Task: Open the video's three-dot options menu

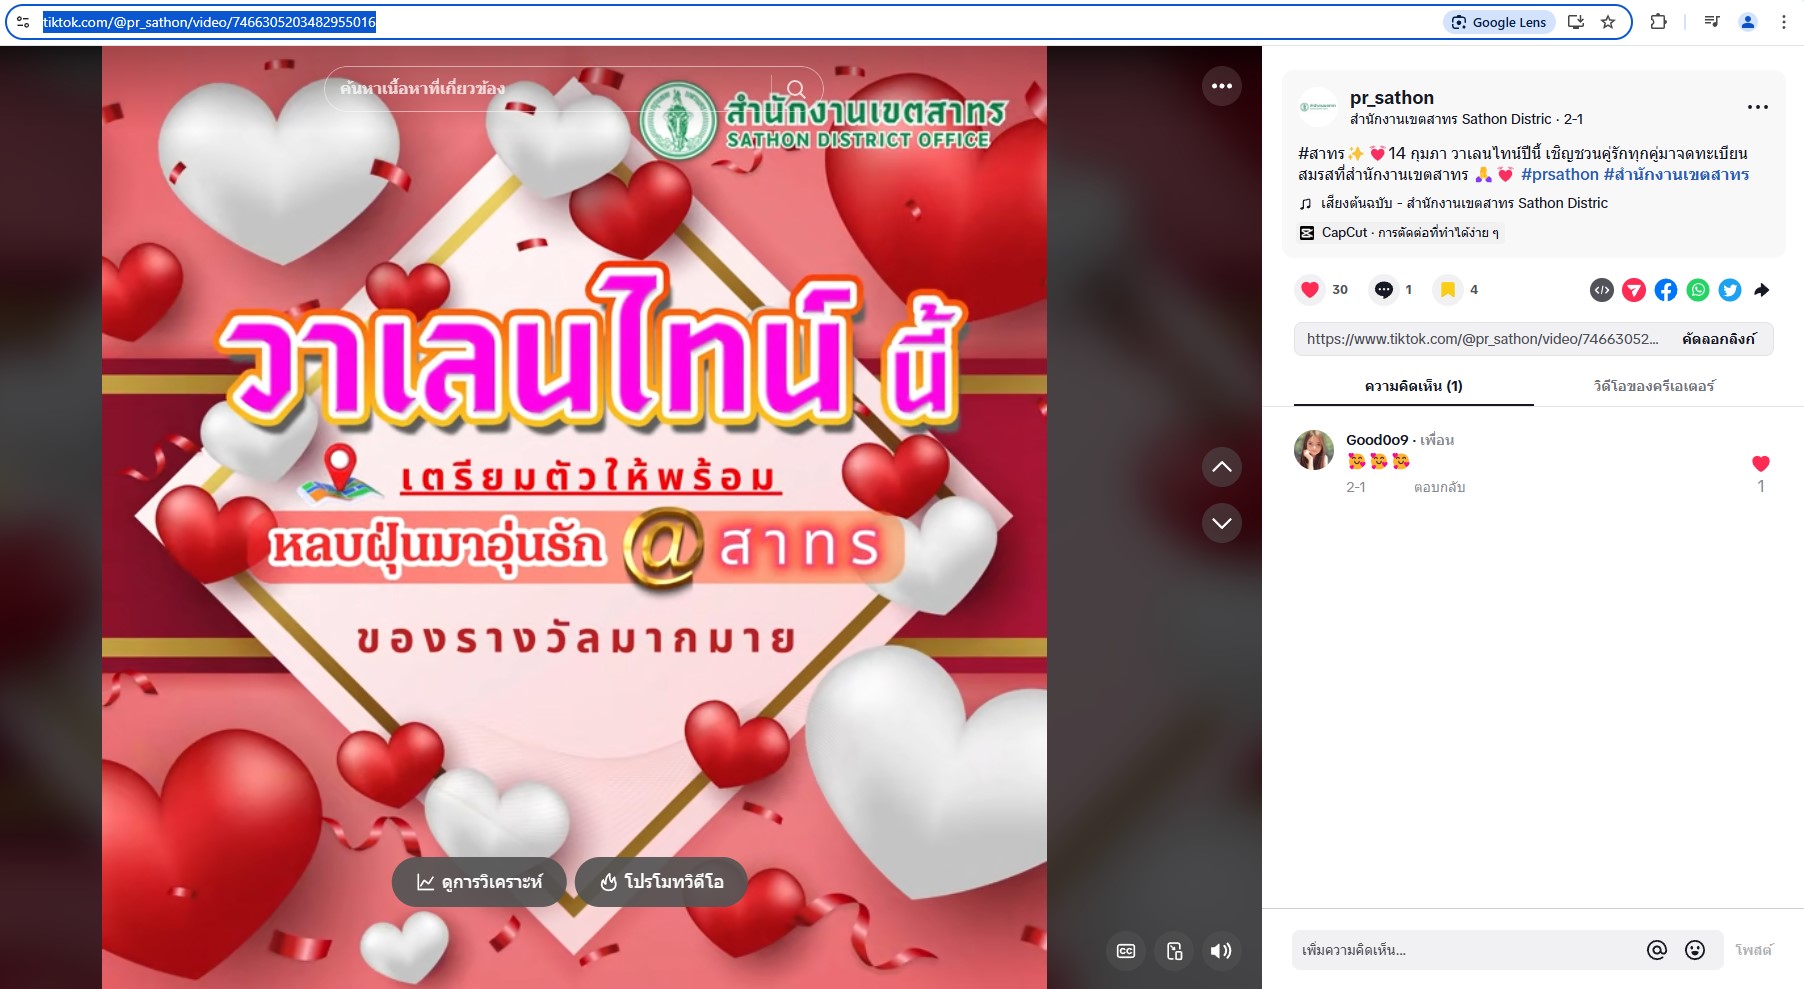Action: pos(1222,86)
